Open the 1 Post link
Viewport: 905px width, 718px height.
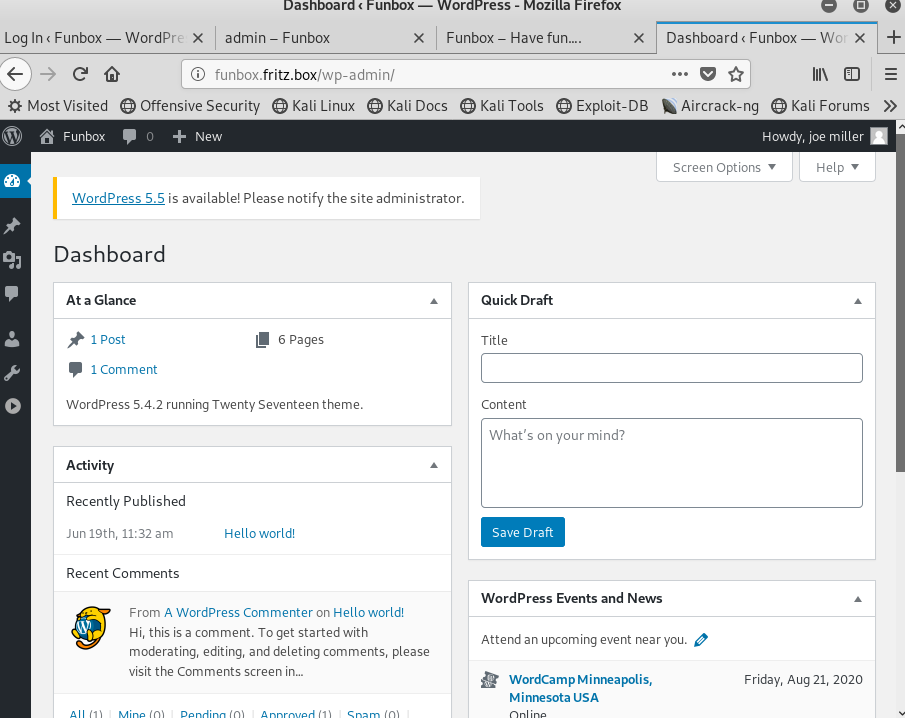[x=107, y=339]
